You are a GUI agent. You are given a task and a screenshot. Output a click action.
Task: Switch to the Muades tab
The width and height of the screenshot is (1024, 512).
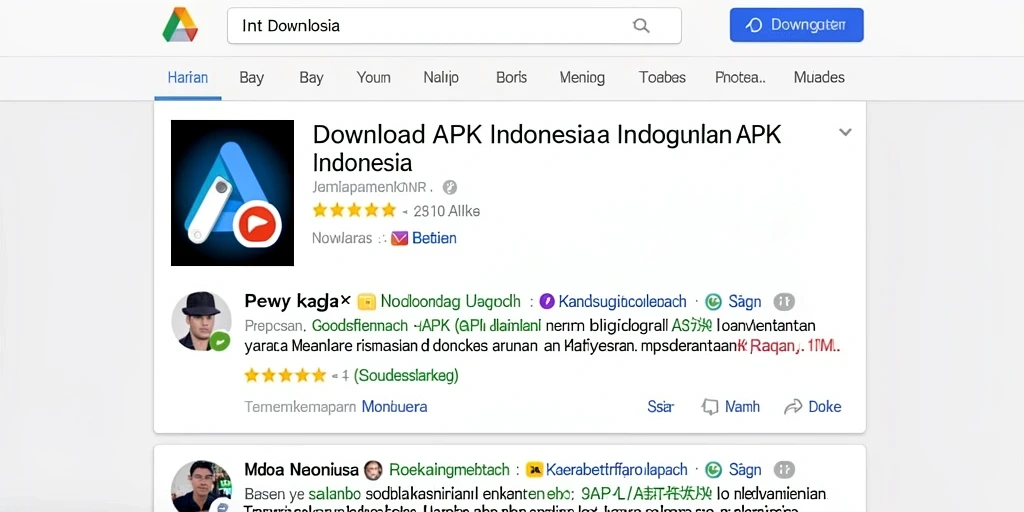[x=819, y=78]
